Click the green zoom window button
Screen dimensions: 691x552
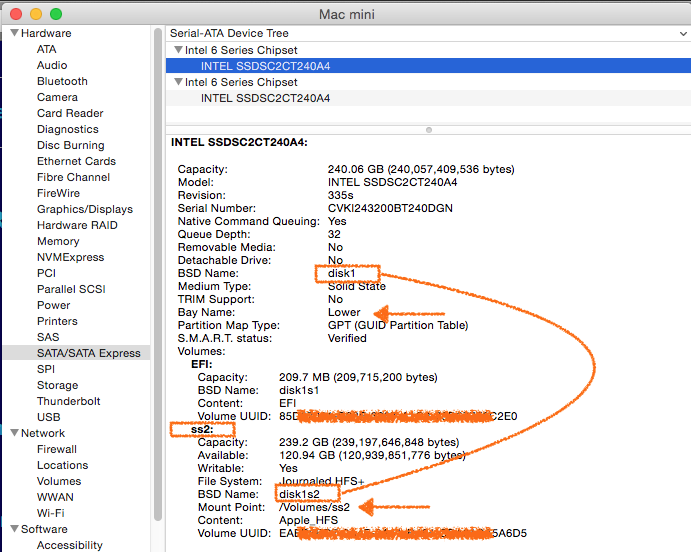pyautogui.click(x=56, y=14)
